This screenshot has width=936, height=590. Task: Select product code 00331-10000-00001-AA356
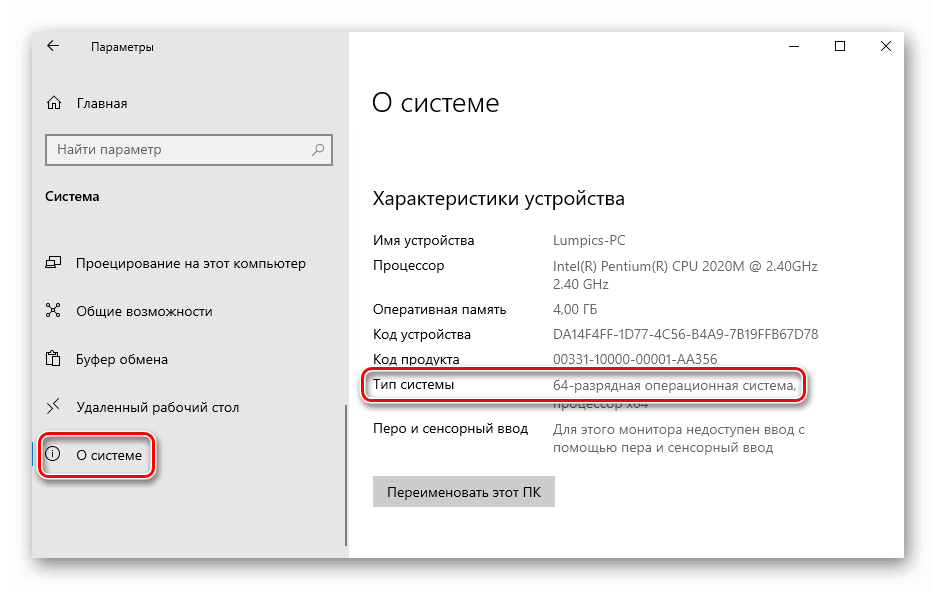point(635,359)
